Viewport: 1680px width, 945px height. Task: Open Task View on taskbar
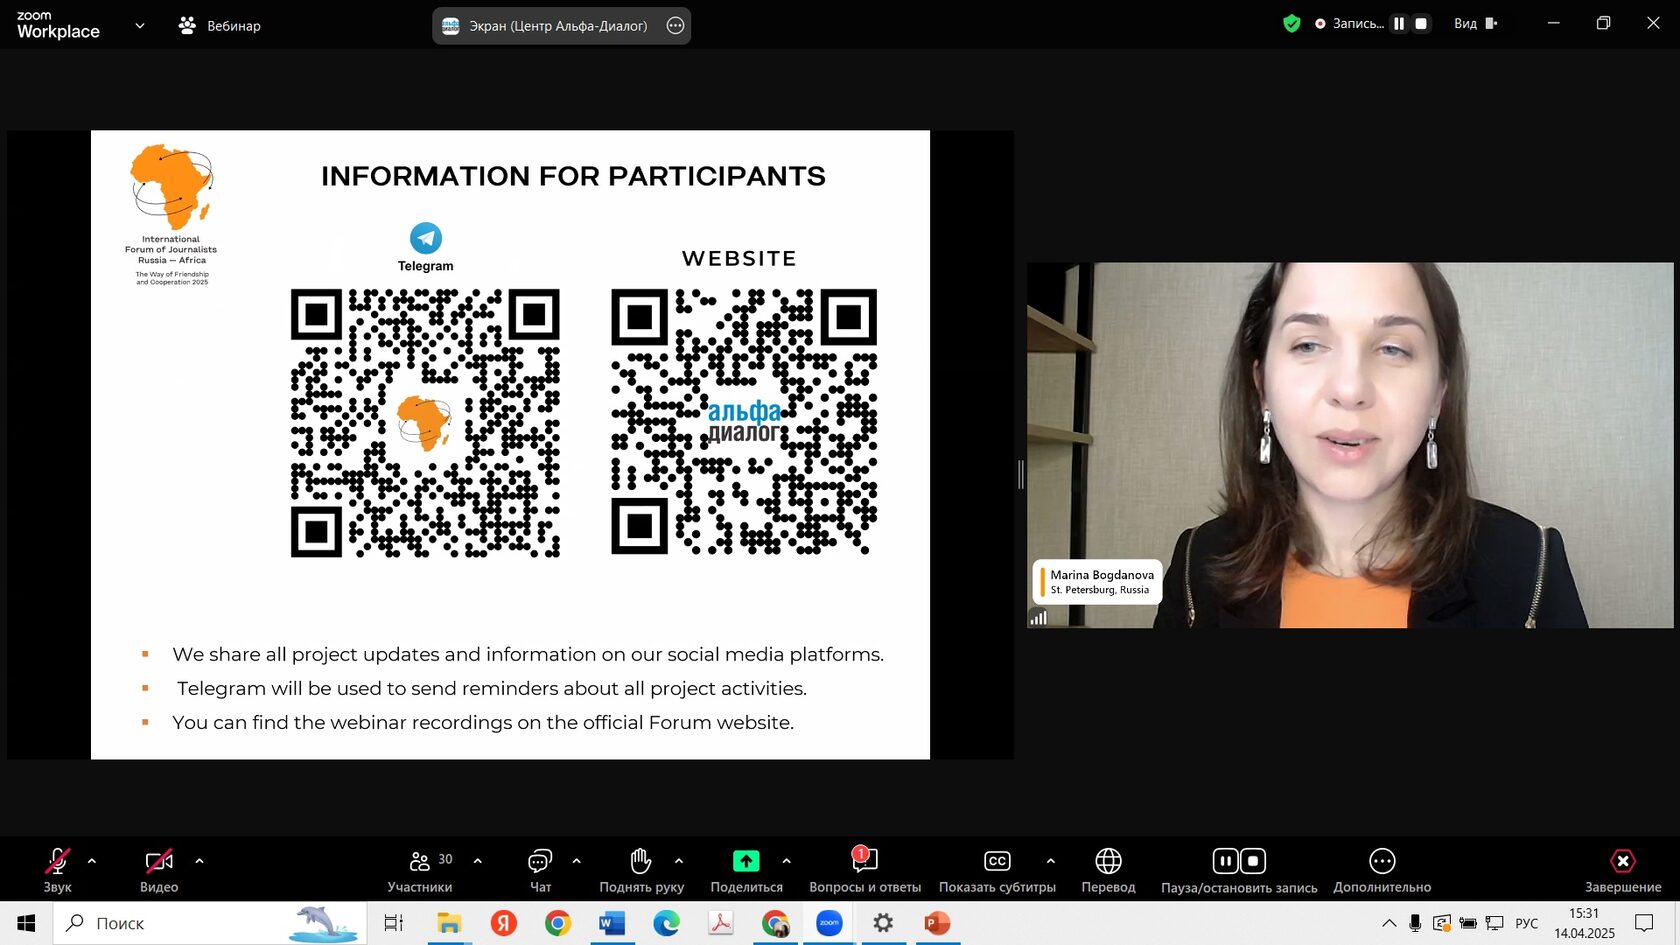click(x=394, y=923)
